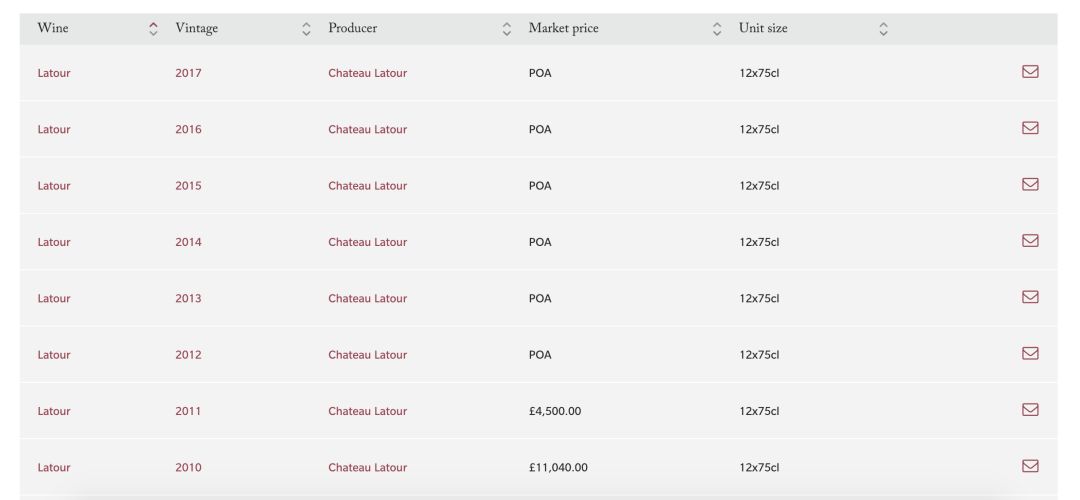The height and width of the screenshot is (500, 1080).
Task: Toggle the Vintage column sort arrows
Action: click(x=306, y=29)
